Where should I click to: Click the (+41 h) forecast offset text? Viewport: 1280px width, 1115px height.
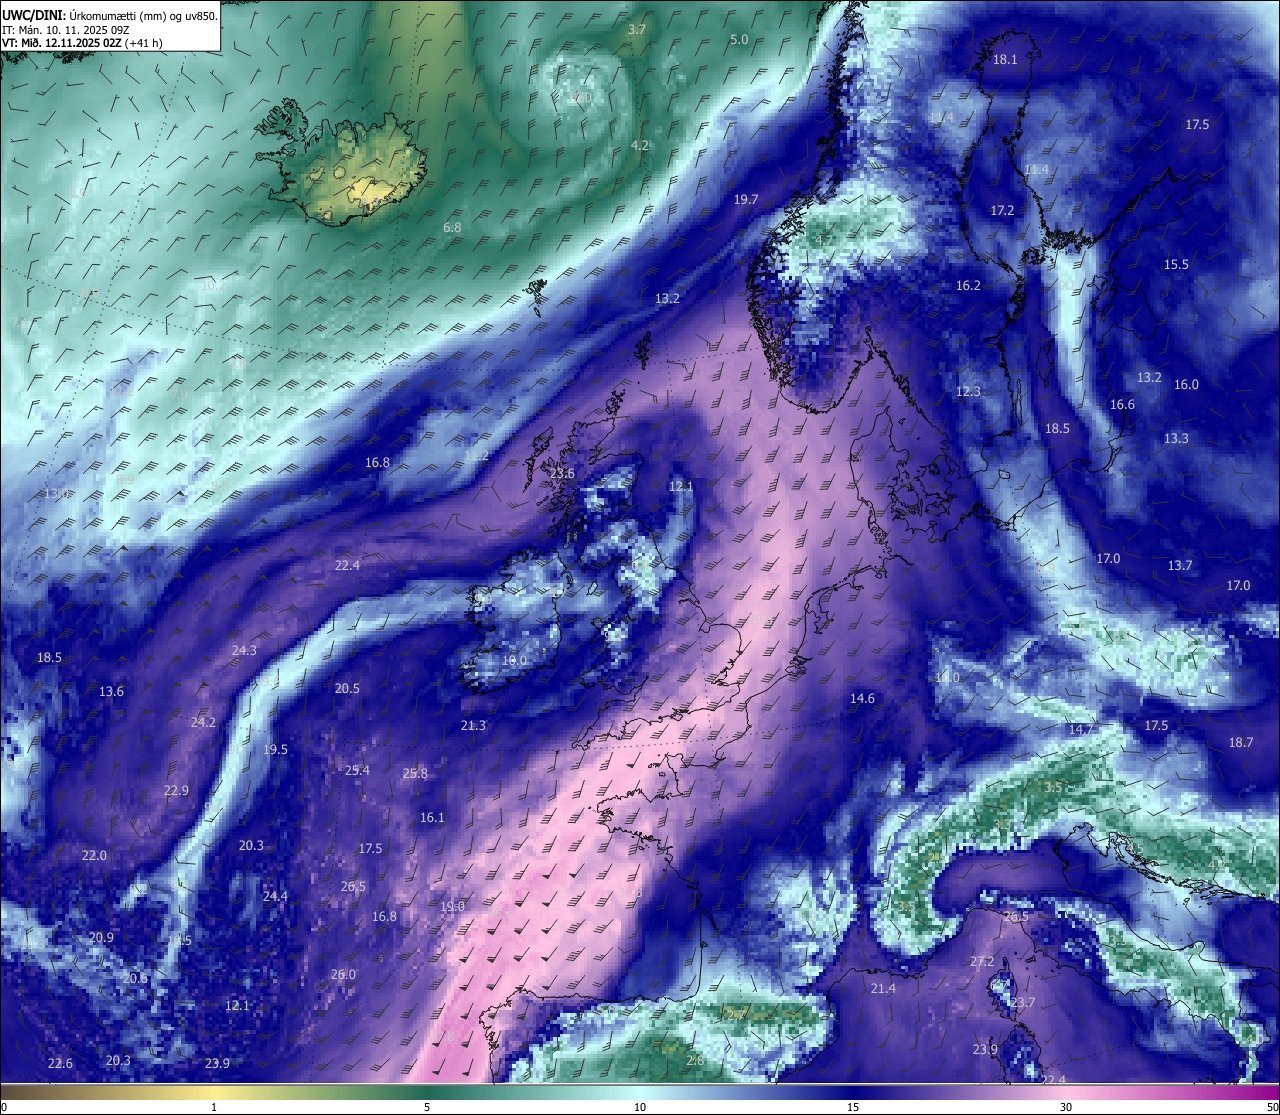coord(144,43)
